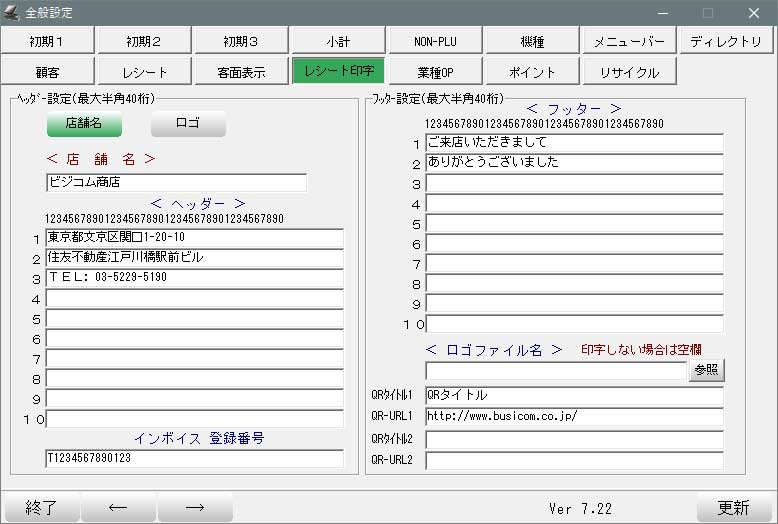778x524 pixels.
Task: Select the ディレクトリ tab
Action: pyautogui.click(x=726, y=41)
